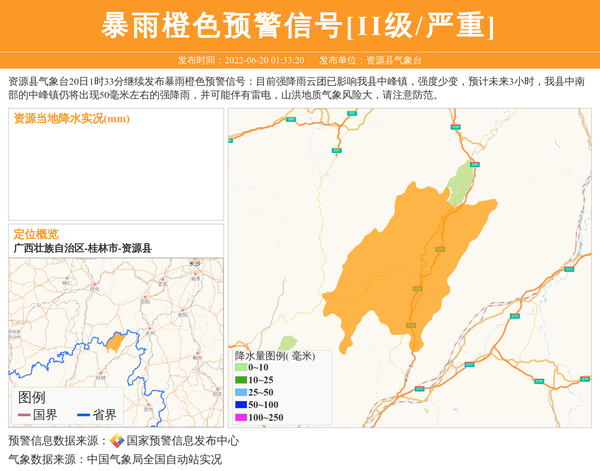Click the 资源当地降水实况(mm) panel heading

tap(72, 119)
